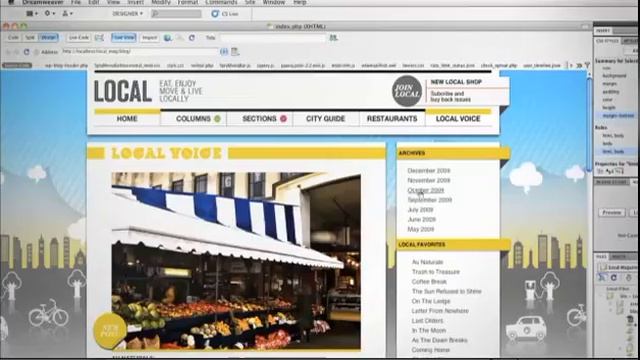Viewport: 640px width, 360px height.
Task: Click the pink dot beside SECTIONS
Action: 283,119
